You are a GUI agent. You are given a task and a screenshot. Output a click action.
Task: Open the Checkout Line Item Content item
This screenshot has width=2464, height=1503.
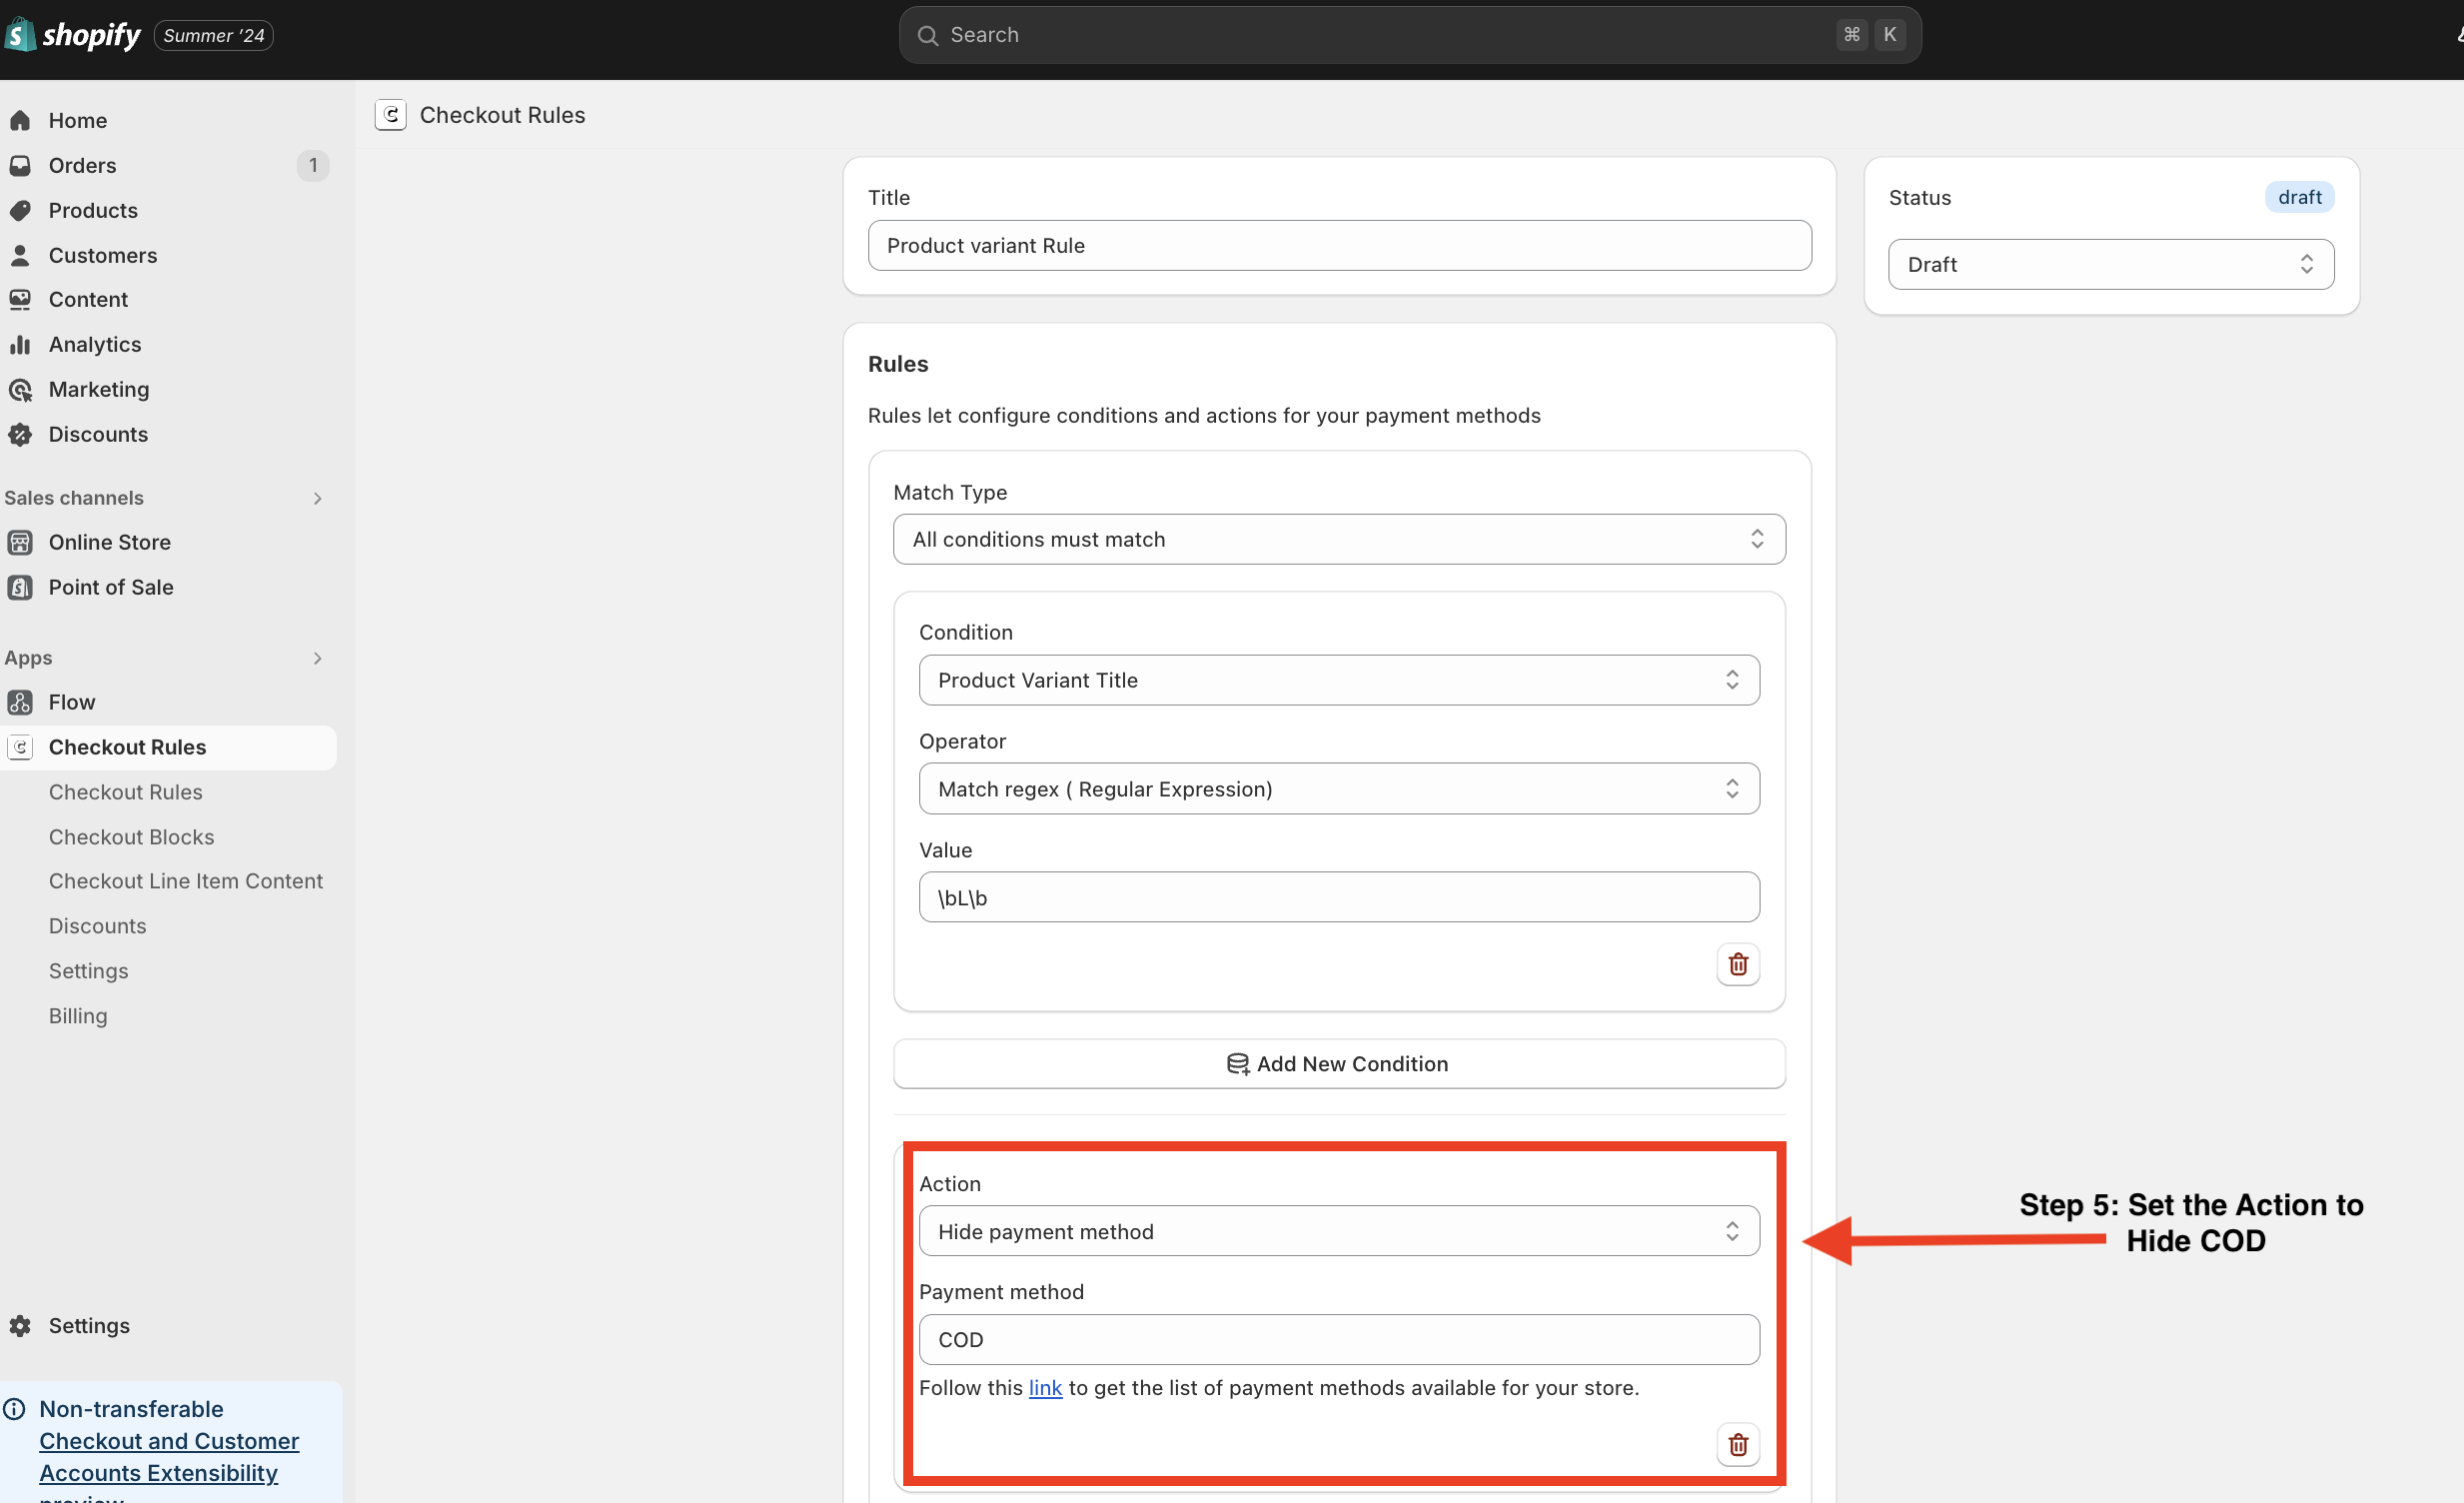click(x=186, y=880)
